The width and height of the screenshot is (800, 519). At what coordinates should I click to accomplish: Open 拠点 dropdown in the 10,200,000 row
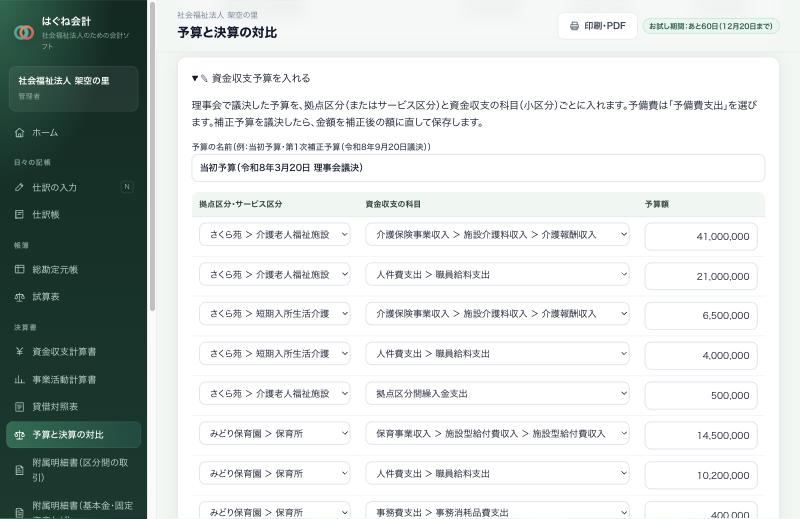coord(274,474)
